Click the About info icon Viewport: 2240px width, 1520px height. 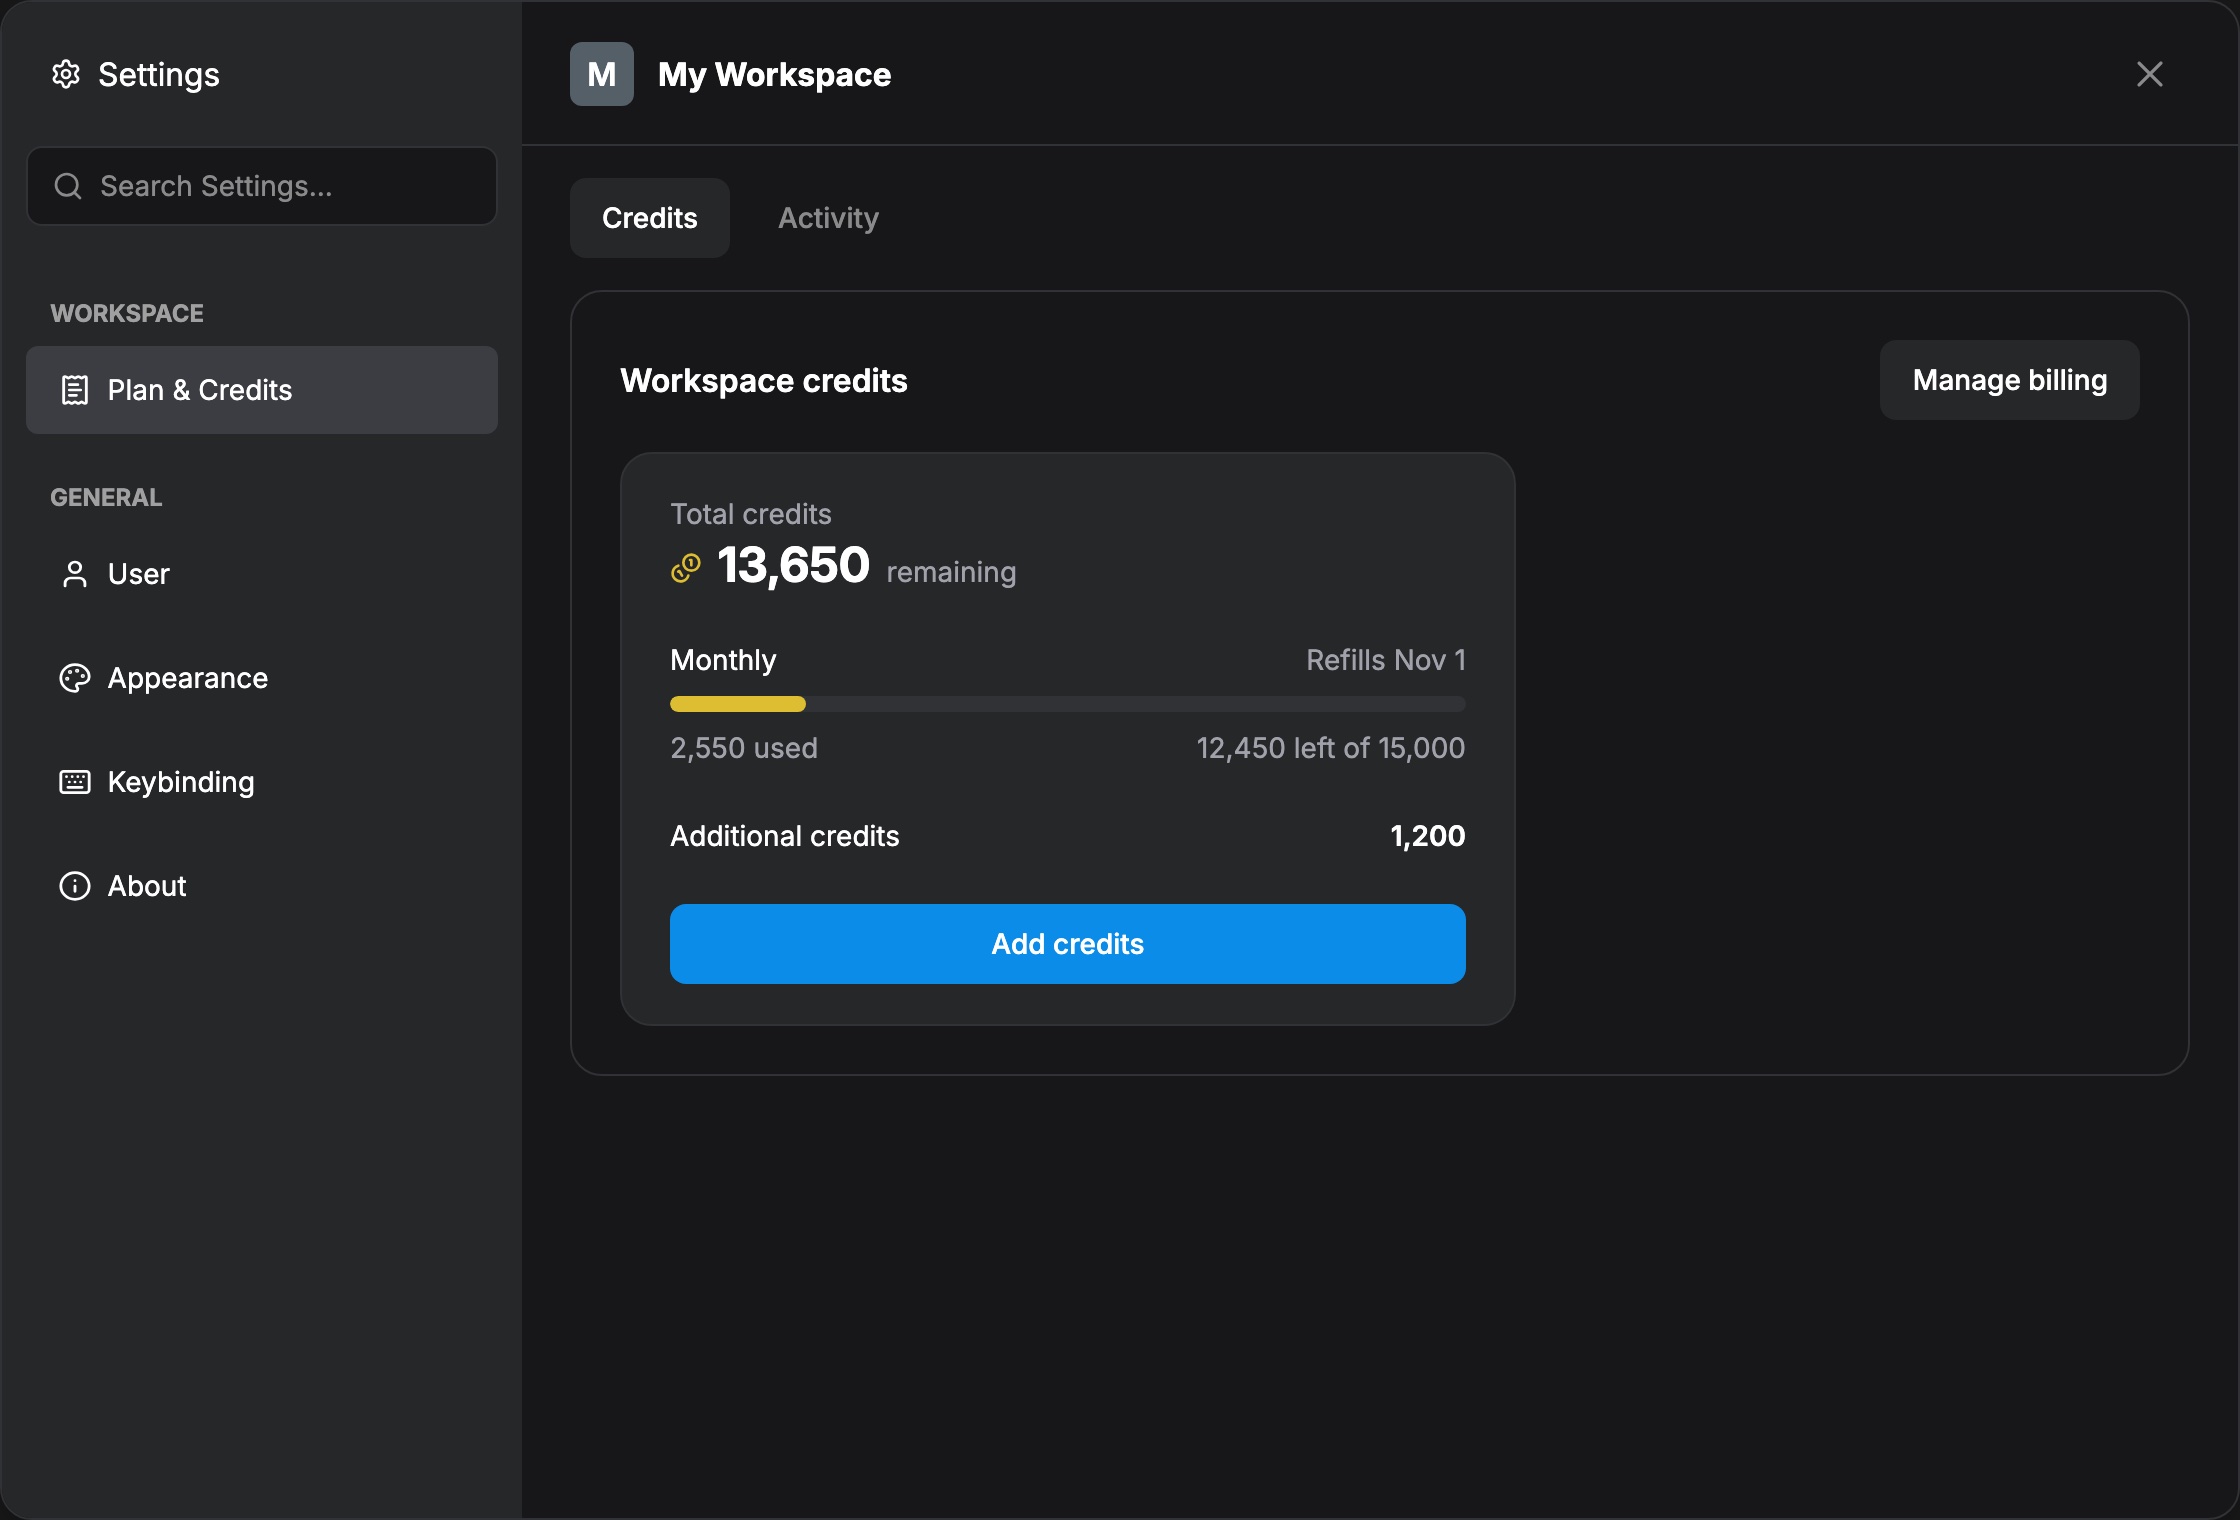75,886
